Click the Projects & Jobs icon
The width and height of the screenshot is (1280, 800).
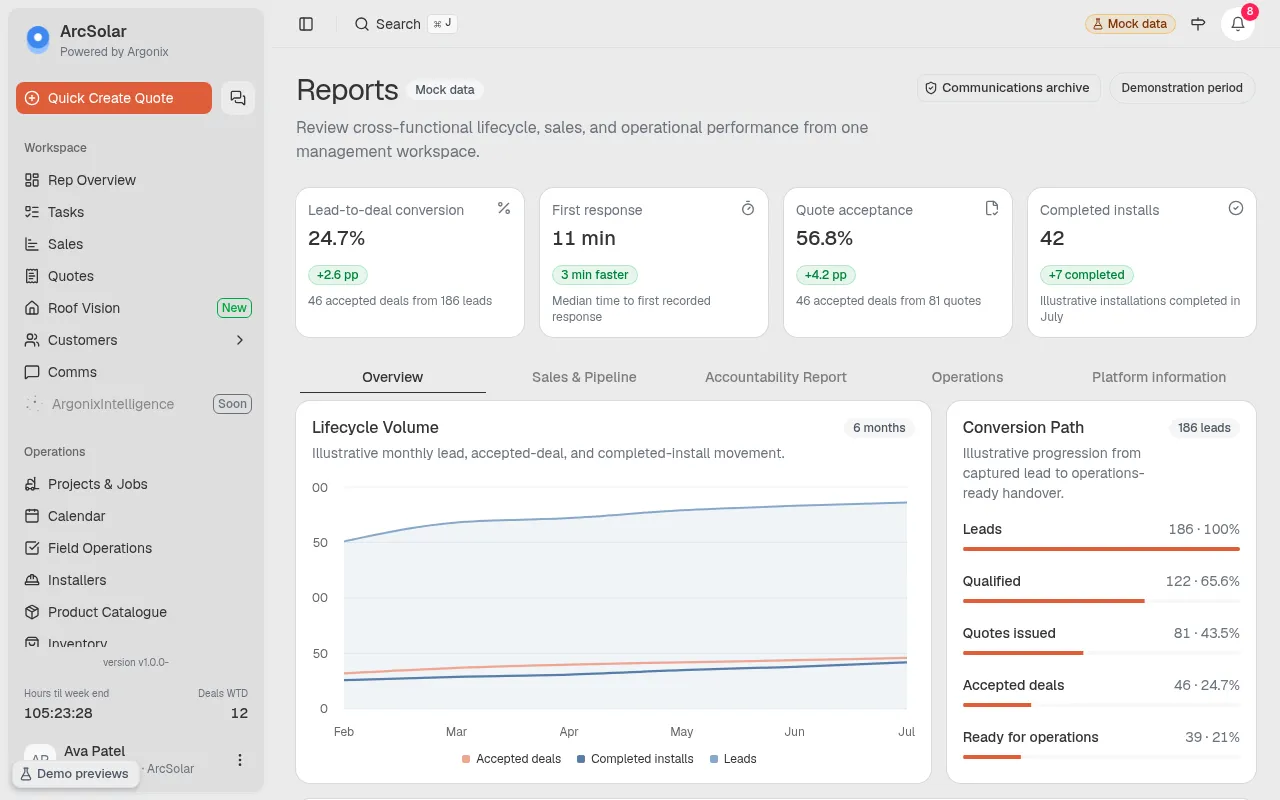[32, 484]
